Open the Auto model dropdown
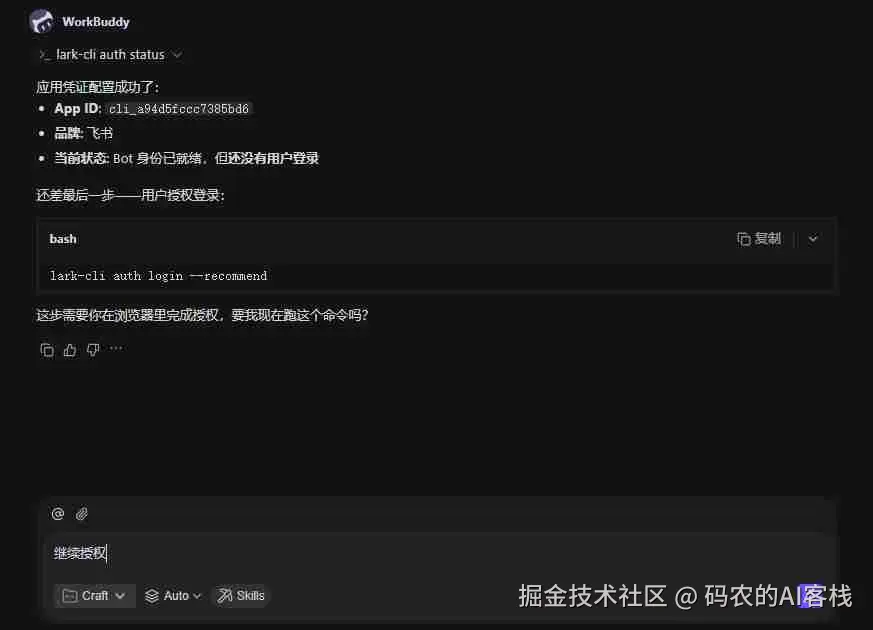 (173, 595)
